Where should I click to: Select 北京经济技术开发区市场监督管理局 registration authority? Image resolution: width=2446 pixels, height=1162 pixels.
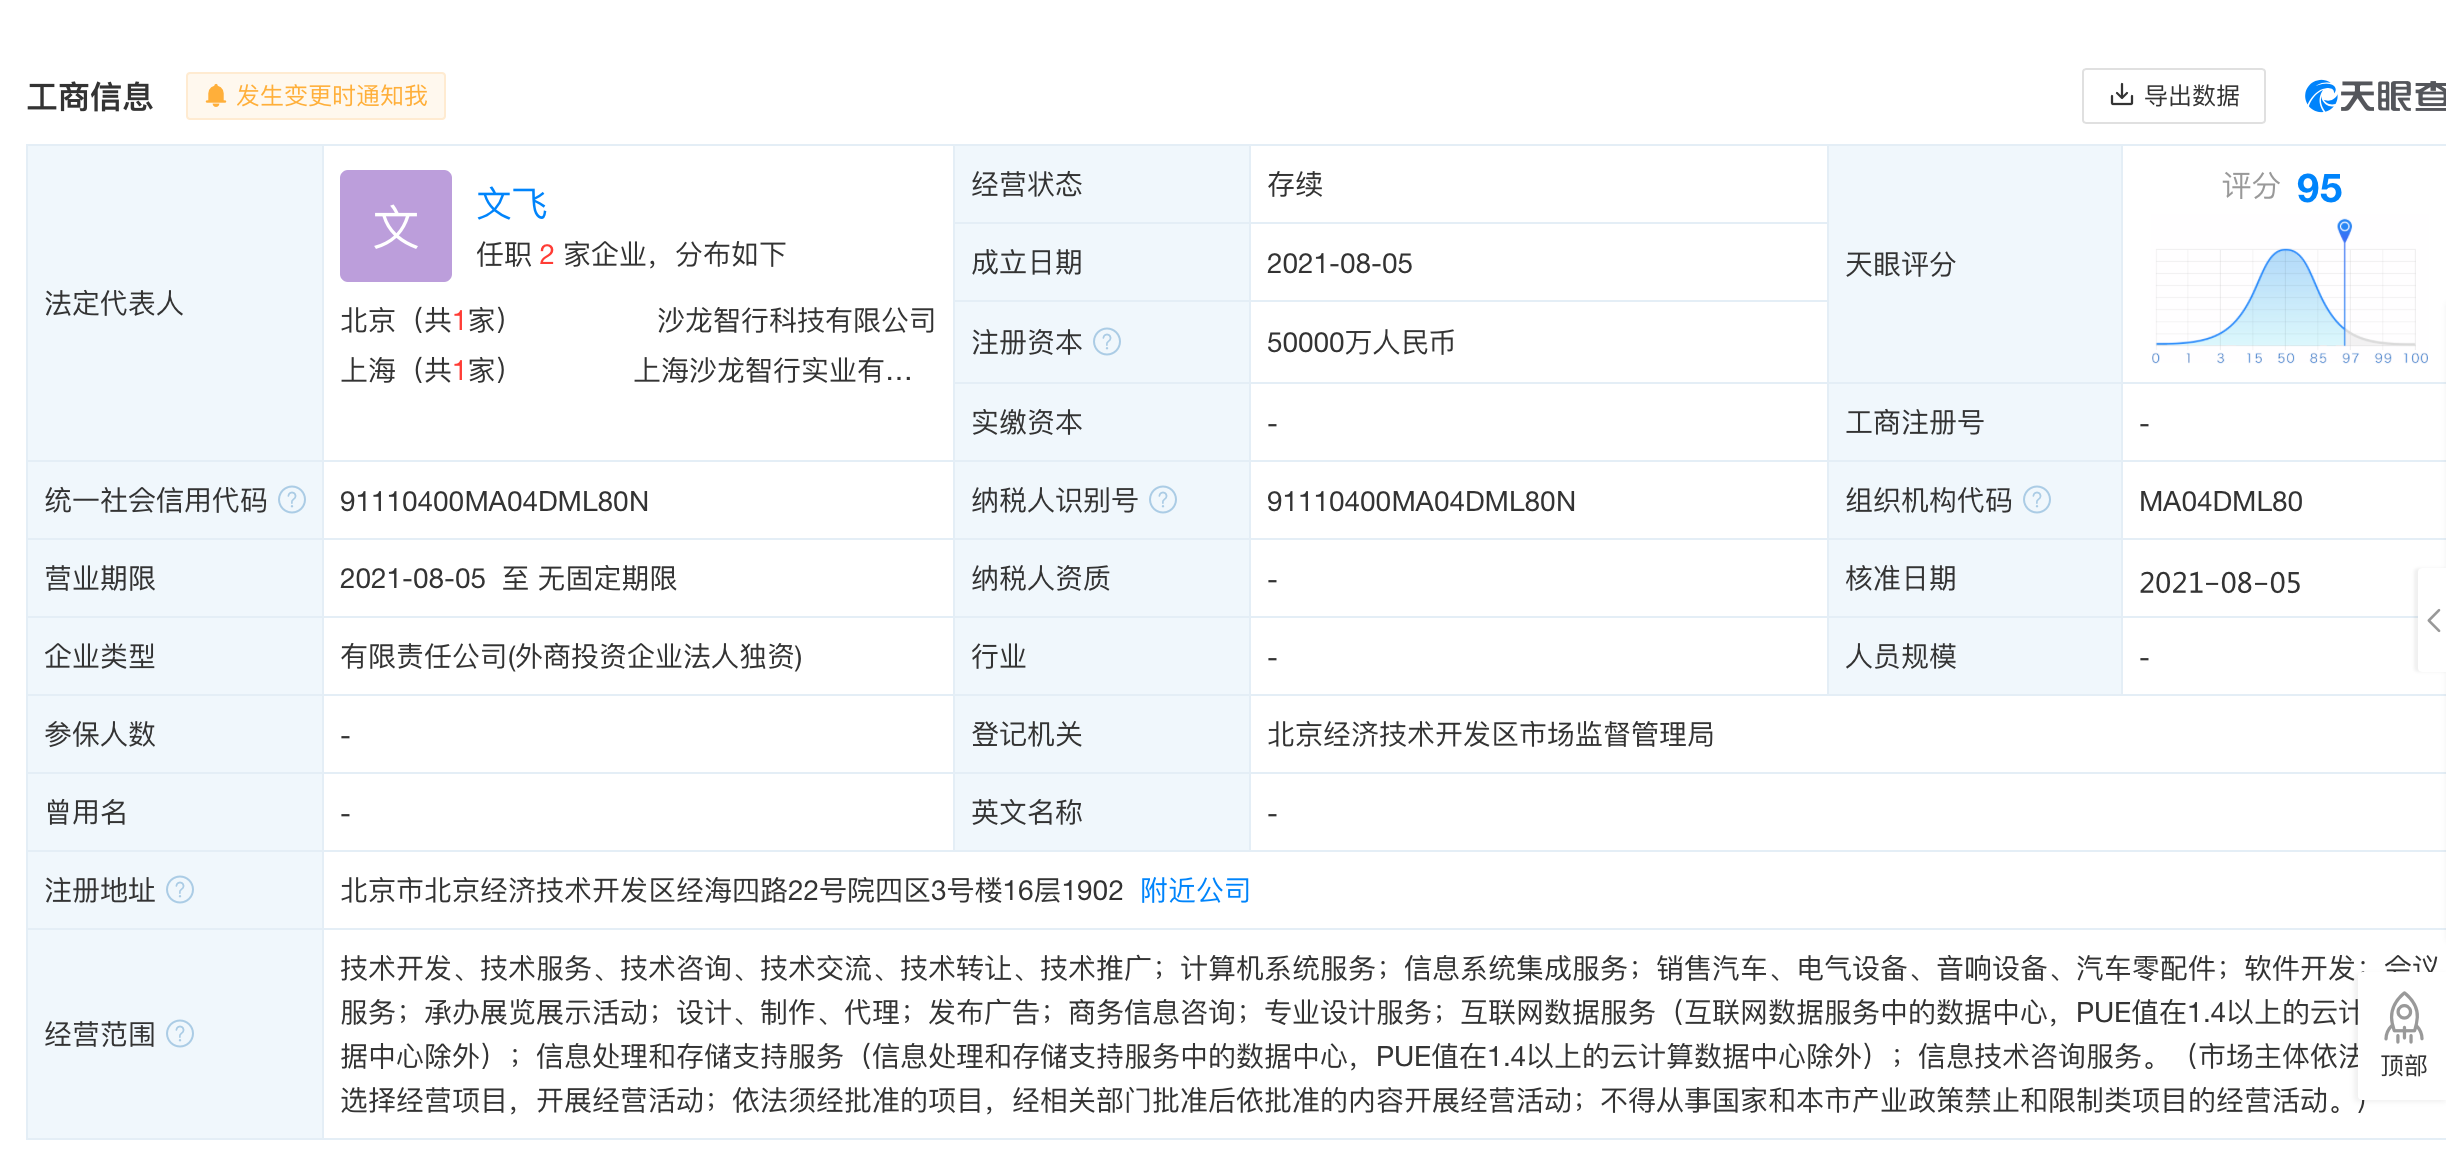pos(1490,735)
